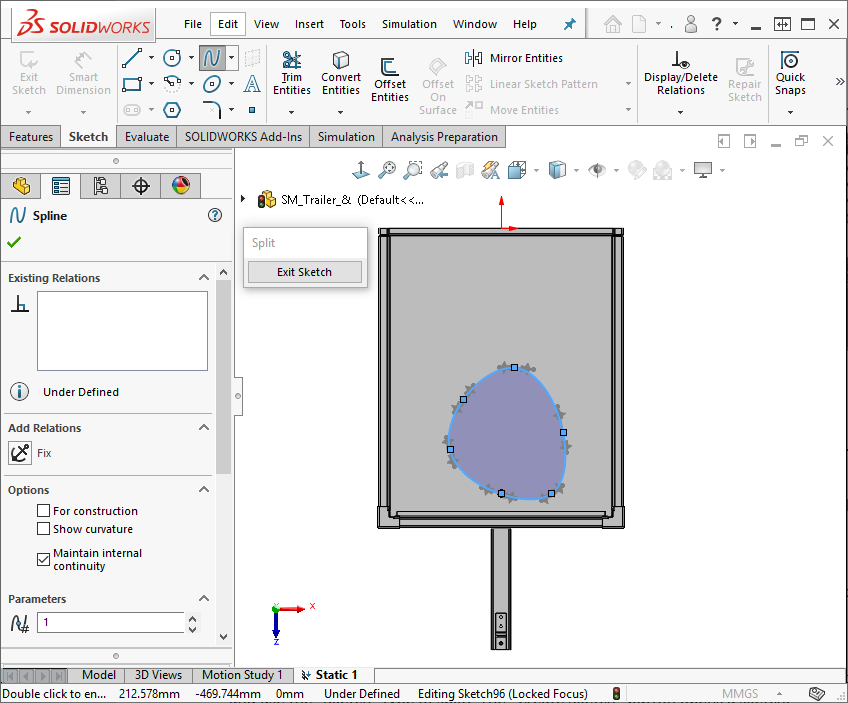The height and width of the screenshot is (703, 848).
Task: Open Quick Snaps tool
Action: tap(790, 74)
